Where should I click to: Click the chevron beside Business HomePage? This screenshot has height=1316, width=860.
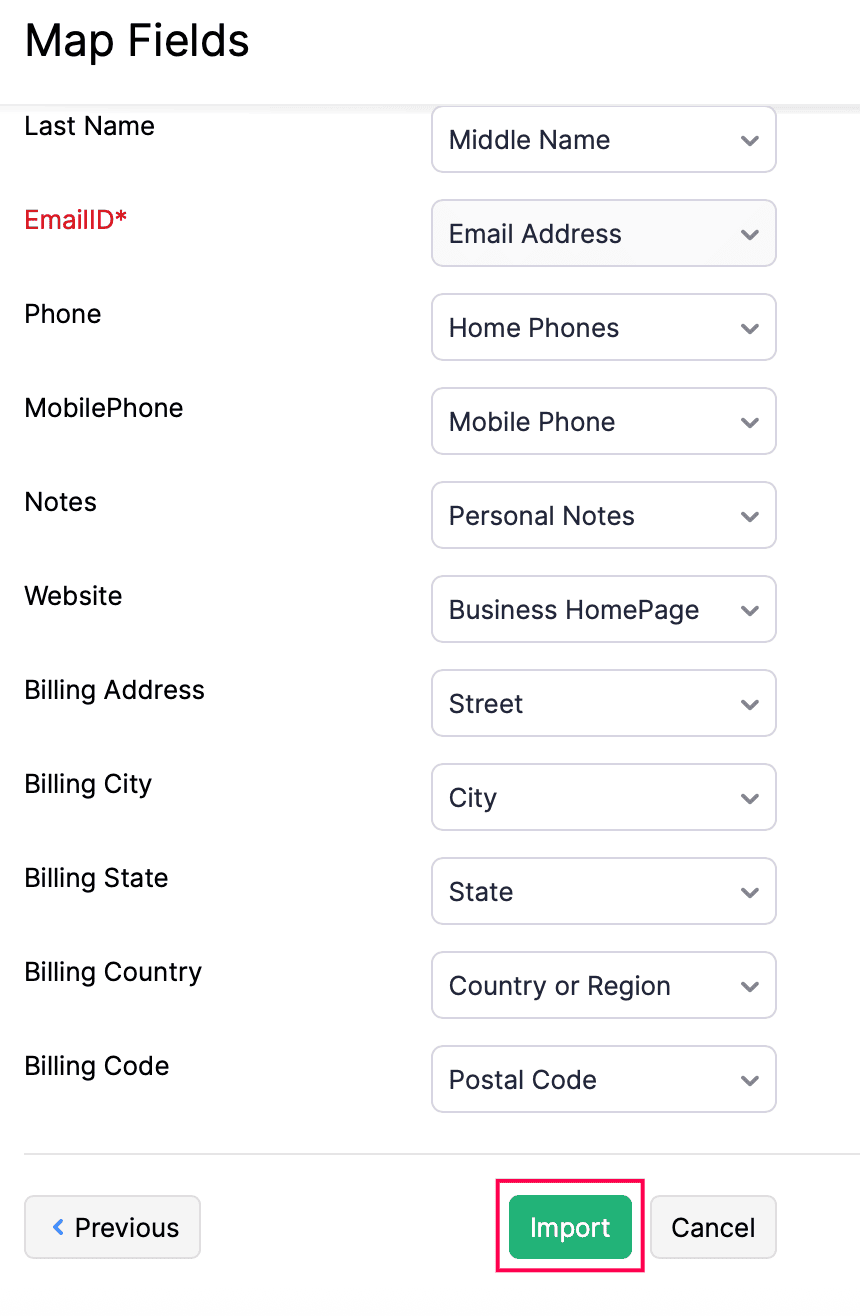(750, 611)
